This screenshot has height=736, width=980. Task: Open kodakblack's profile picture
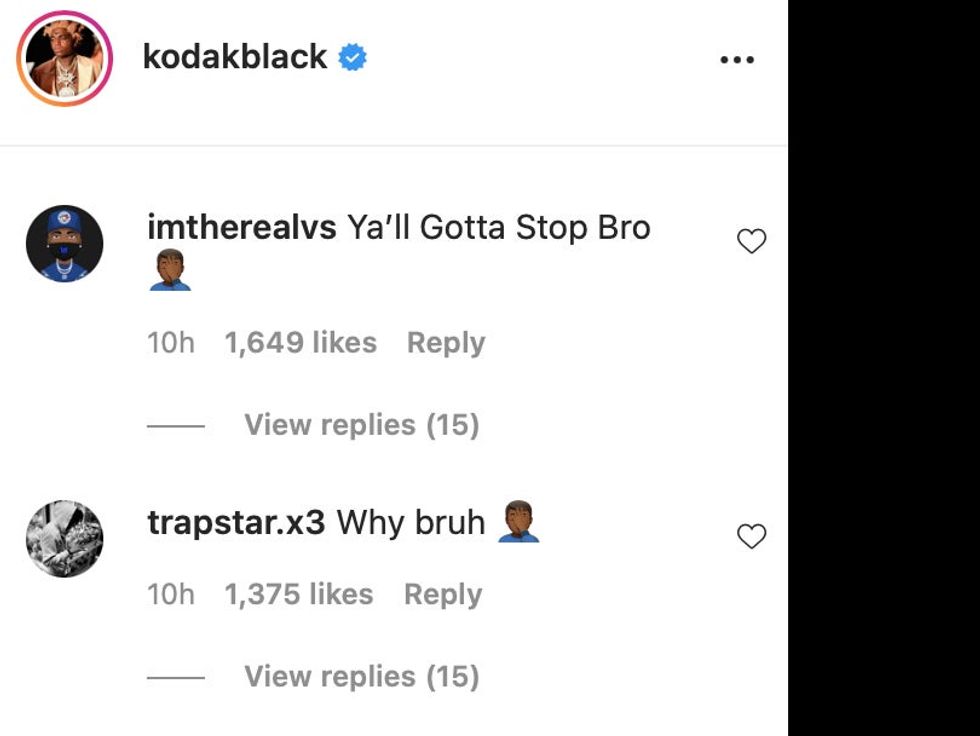click(64, 59)
